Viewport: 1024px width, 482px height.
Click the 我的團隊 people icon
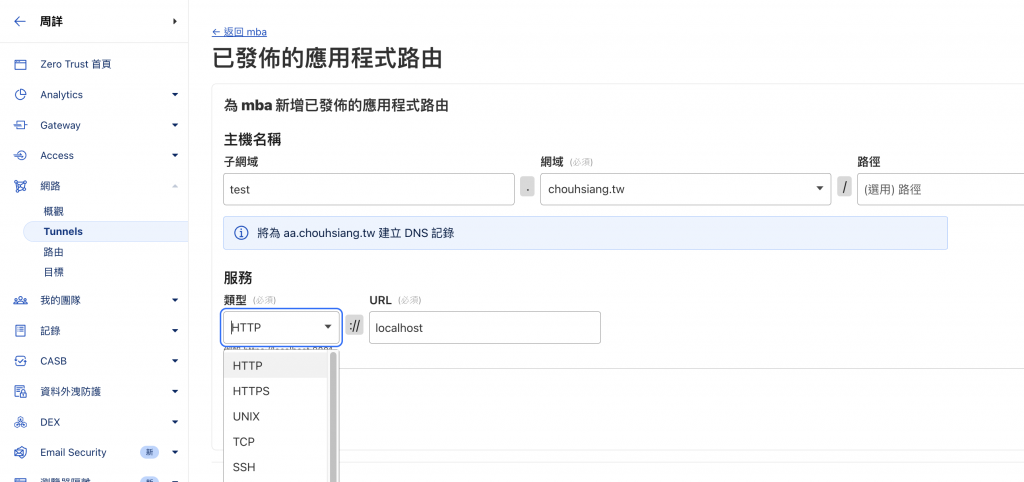20,300
